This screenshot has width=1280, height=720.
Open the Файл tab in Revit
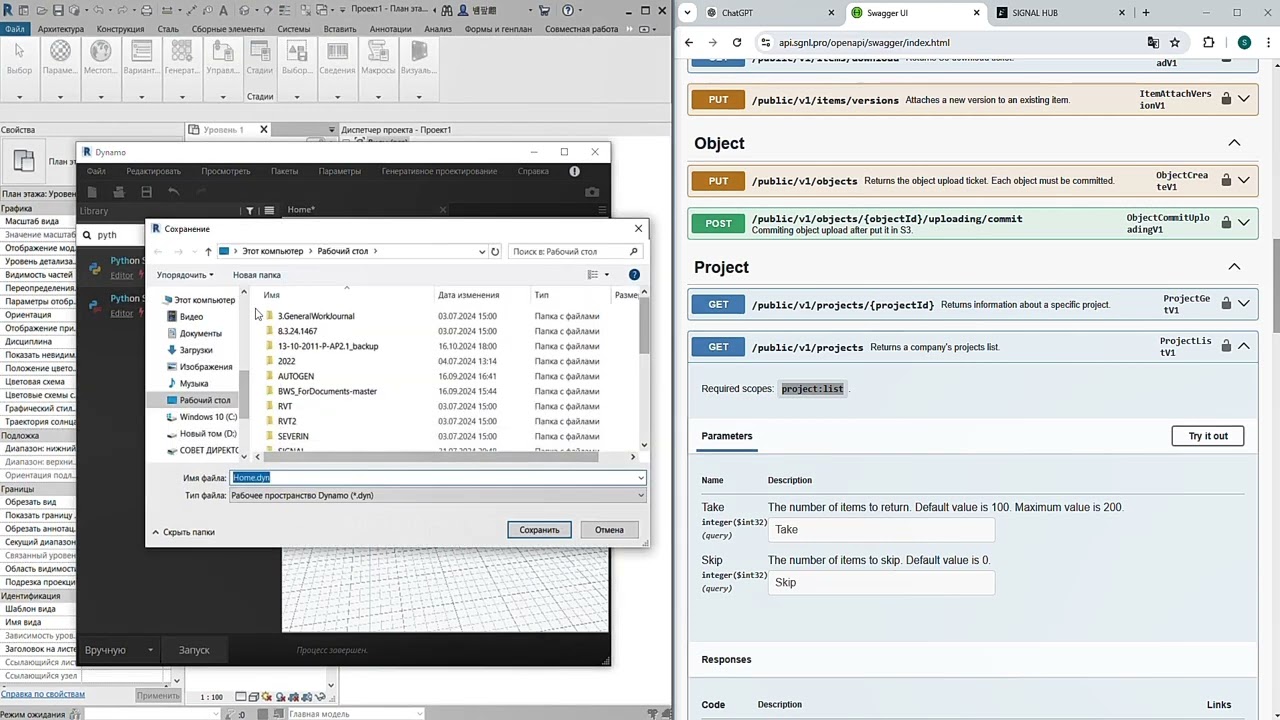[x=15, y=29]
